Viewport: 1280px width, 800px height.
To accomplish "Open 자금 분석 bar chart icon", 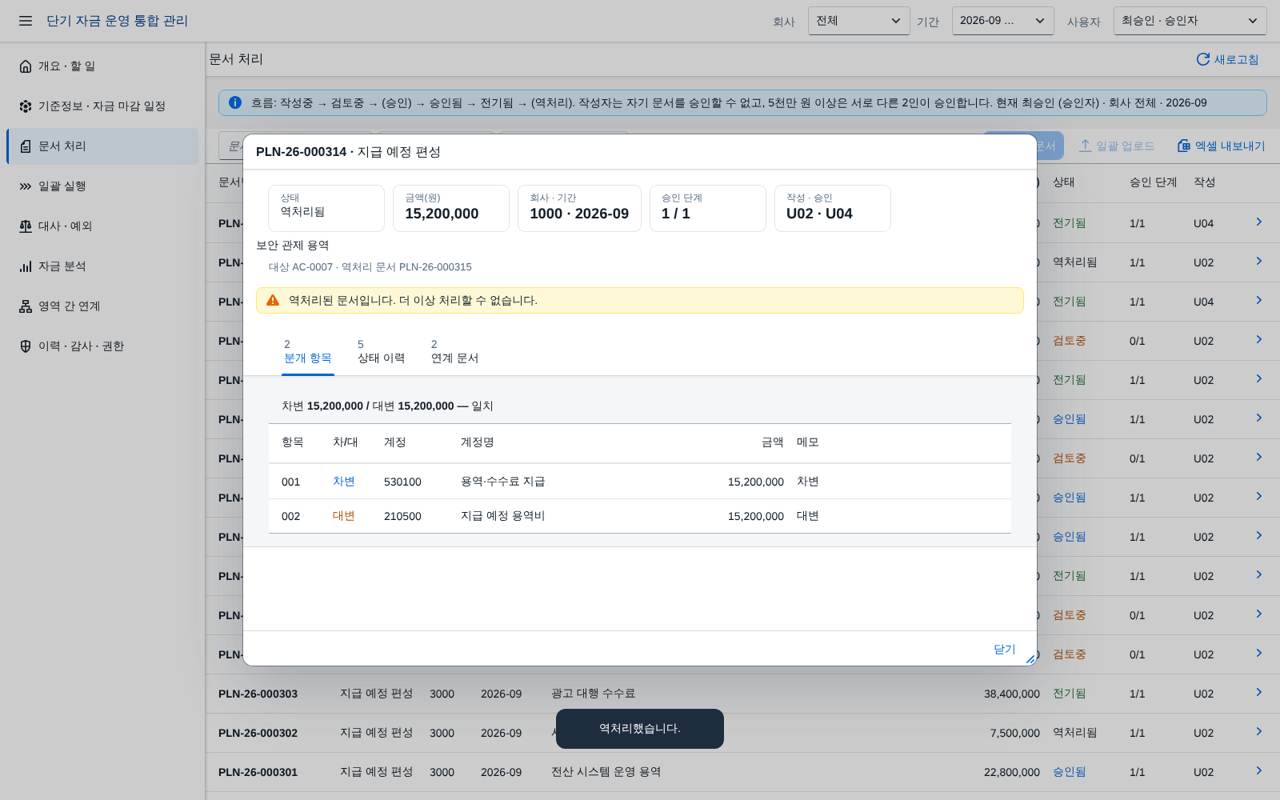I will click(26, 266).
